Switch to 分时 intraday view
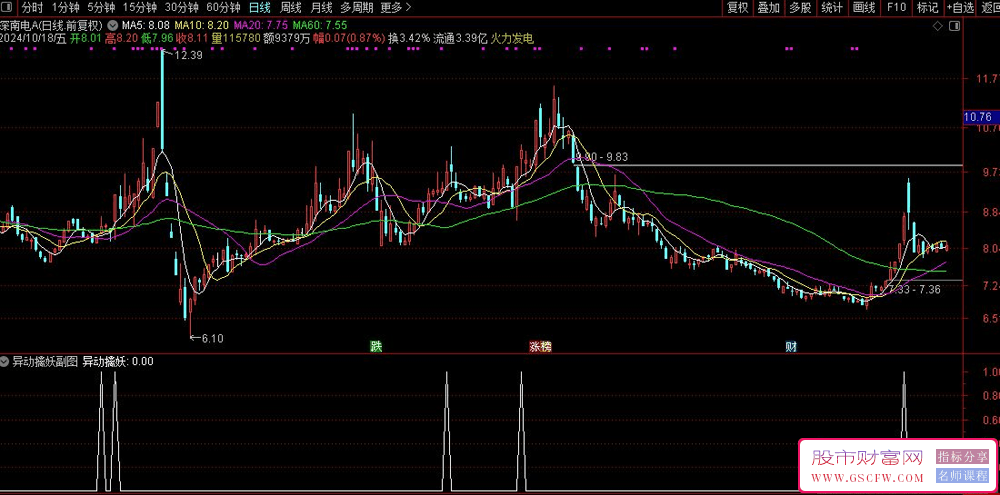Screen dimensions: 1000x495 click(31, 8)
